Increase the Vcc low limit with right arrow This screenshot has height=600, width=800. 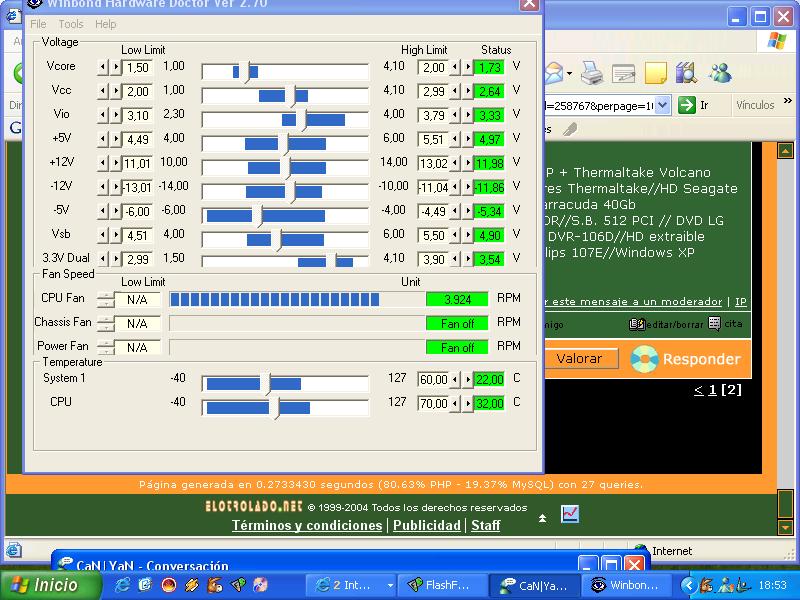coord(116,91)
